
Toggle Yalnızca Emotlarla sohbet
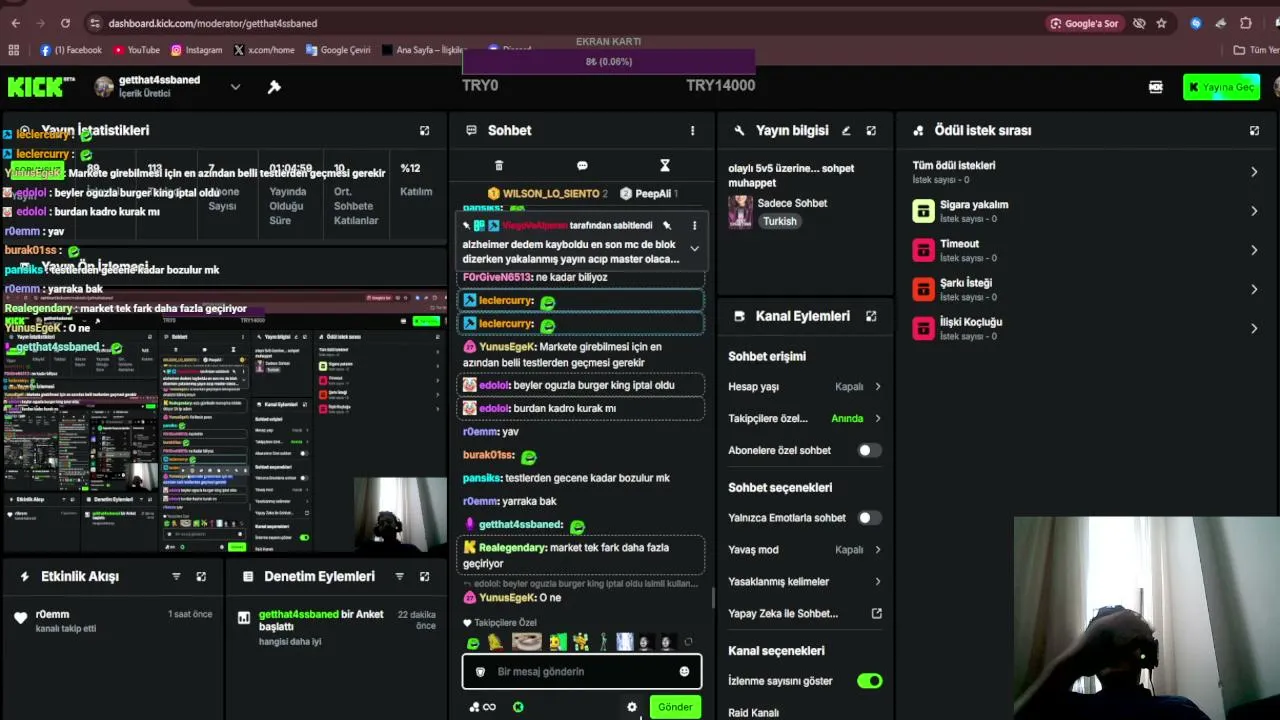point(870,518)
